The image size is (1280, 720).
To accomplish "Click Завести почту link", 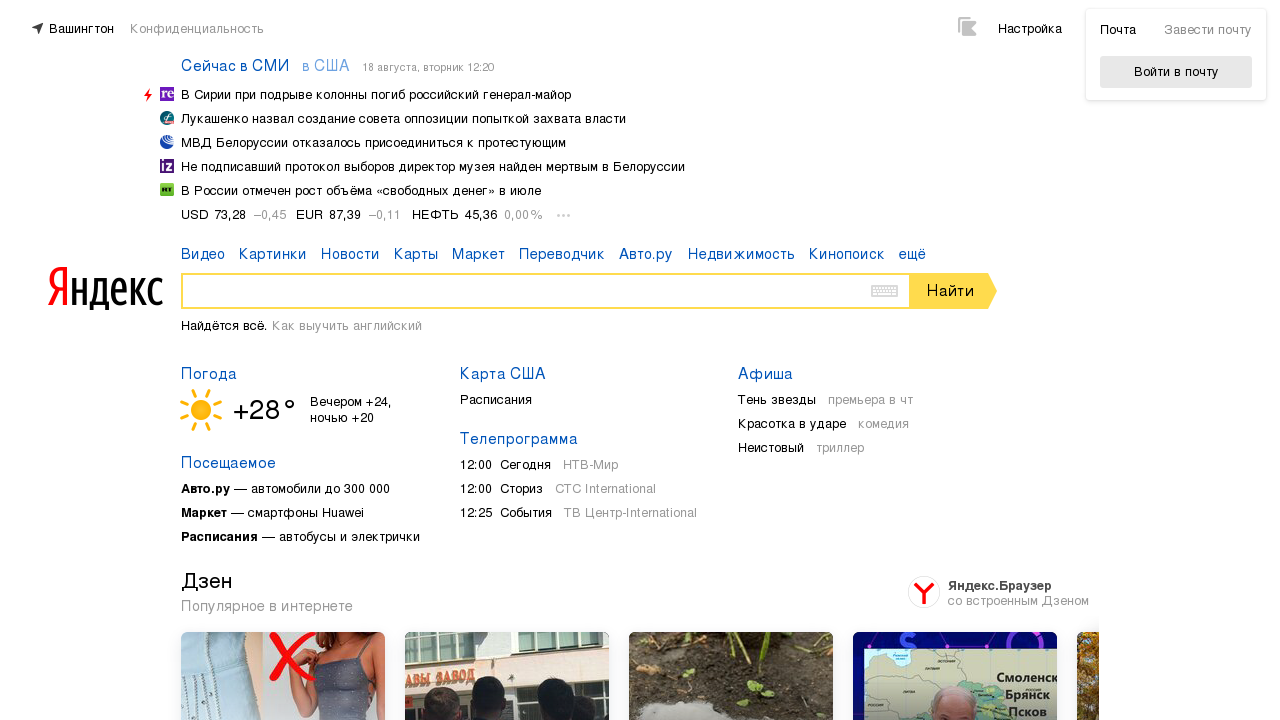I will 1208,30.
